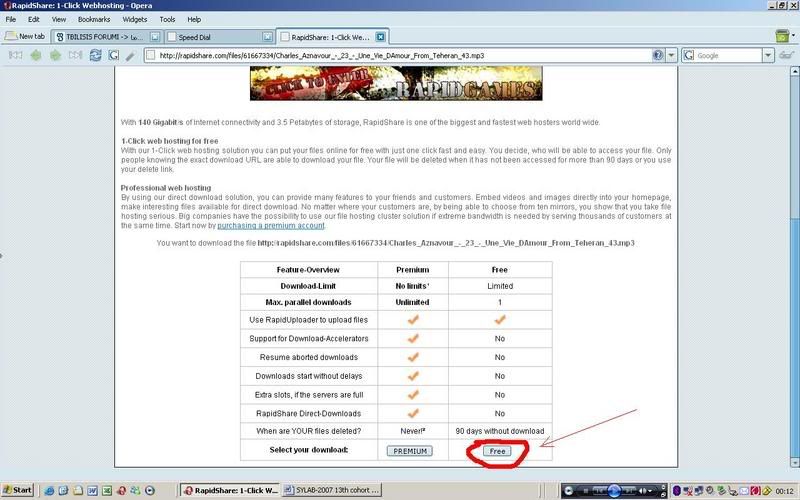
Task: Open the Edit menu
Action: point(34,19)
